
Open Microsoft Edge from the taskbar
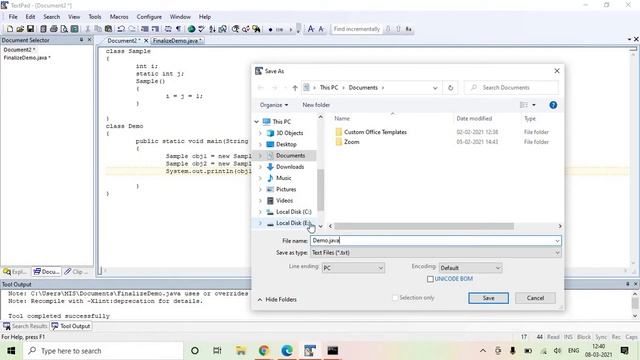coord(287,350)
